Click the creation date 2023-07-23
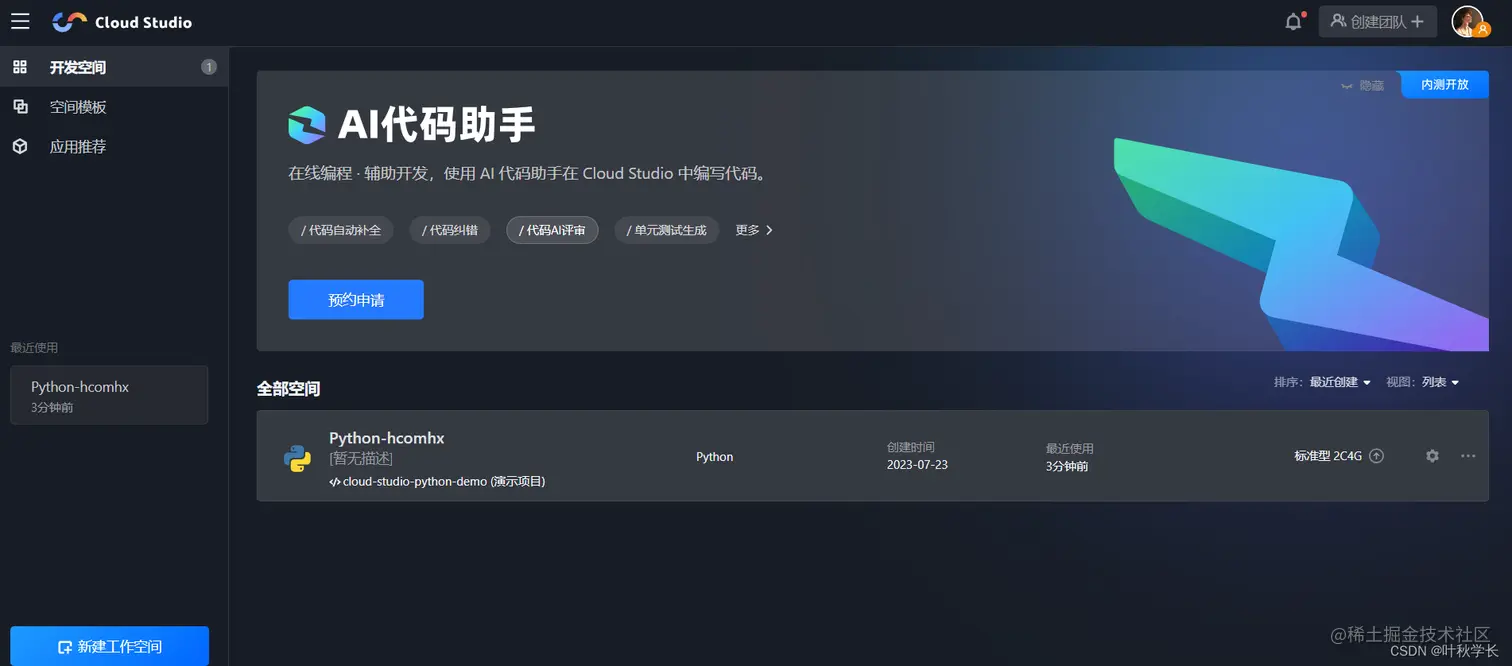Screen dimensions: 1512x666 (917, 466)
